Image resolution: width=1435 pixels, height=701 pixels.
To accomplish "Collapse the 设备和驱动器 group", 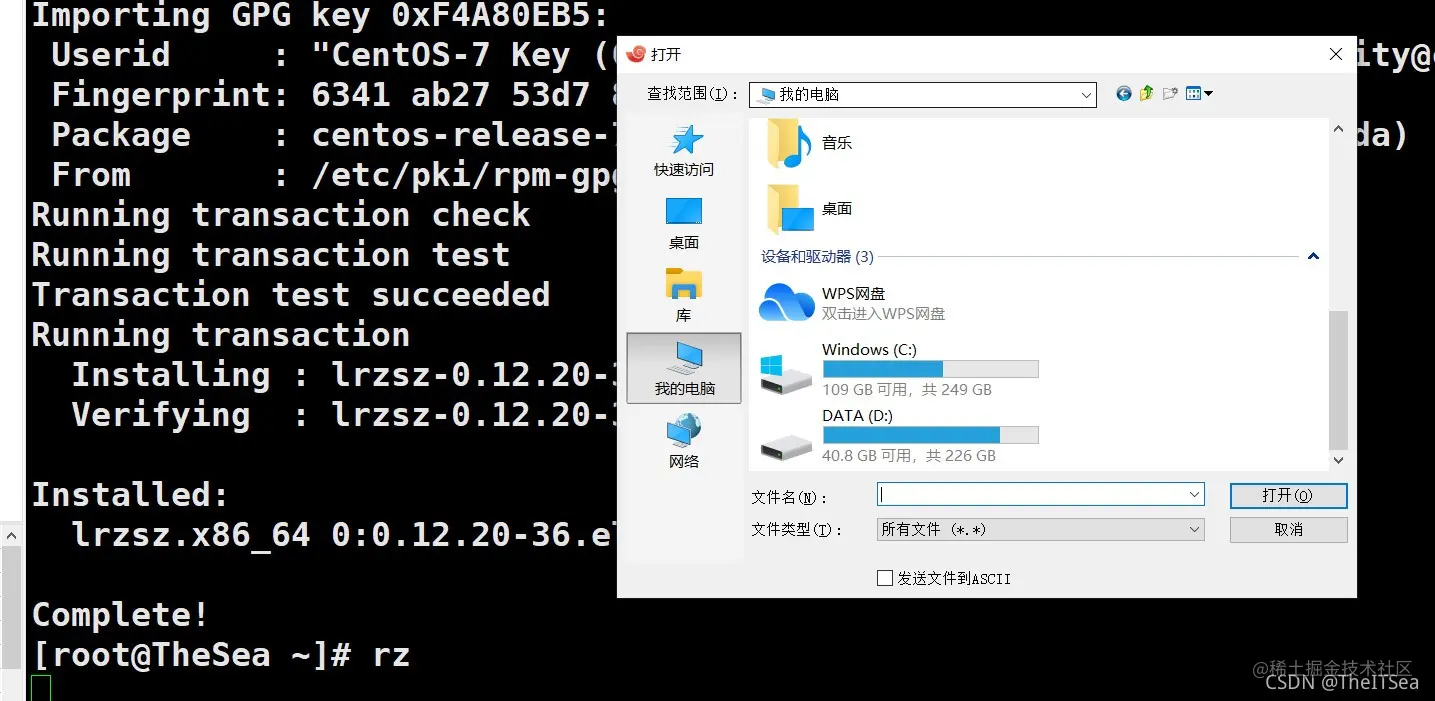I will pyautogui.click(x=1313, y=257).
